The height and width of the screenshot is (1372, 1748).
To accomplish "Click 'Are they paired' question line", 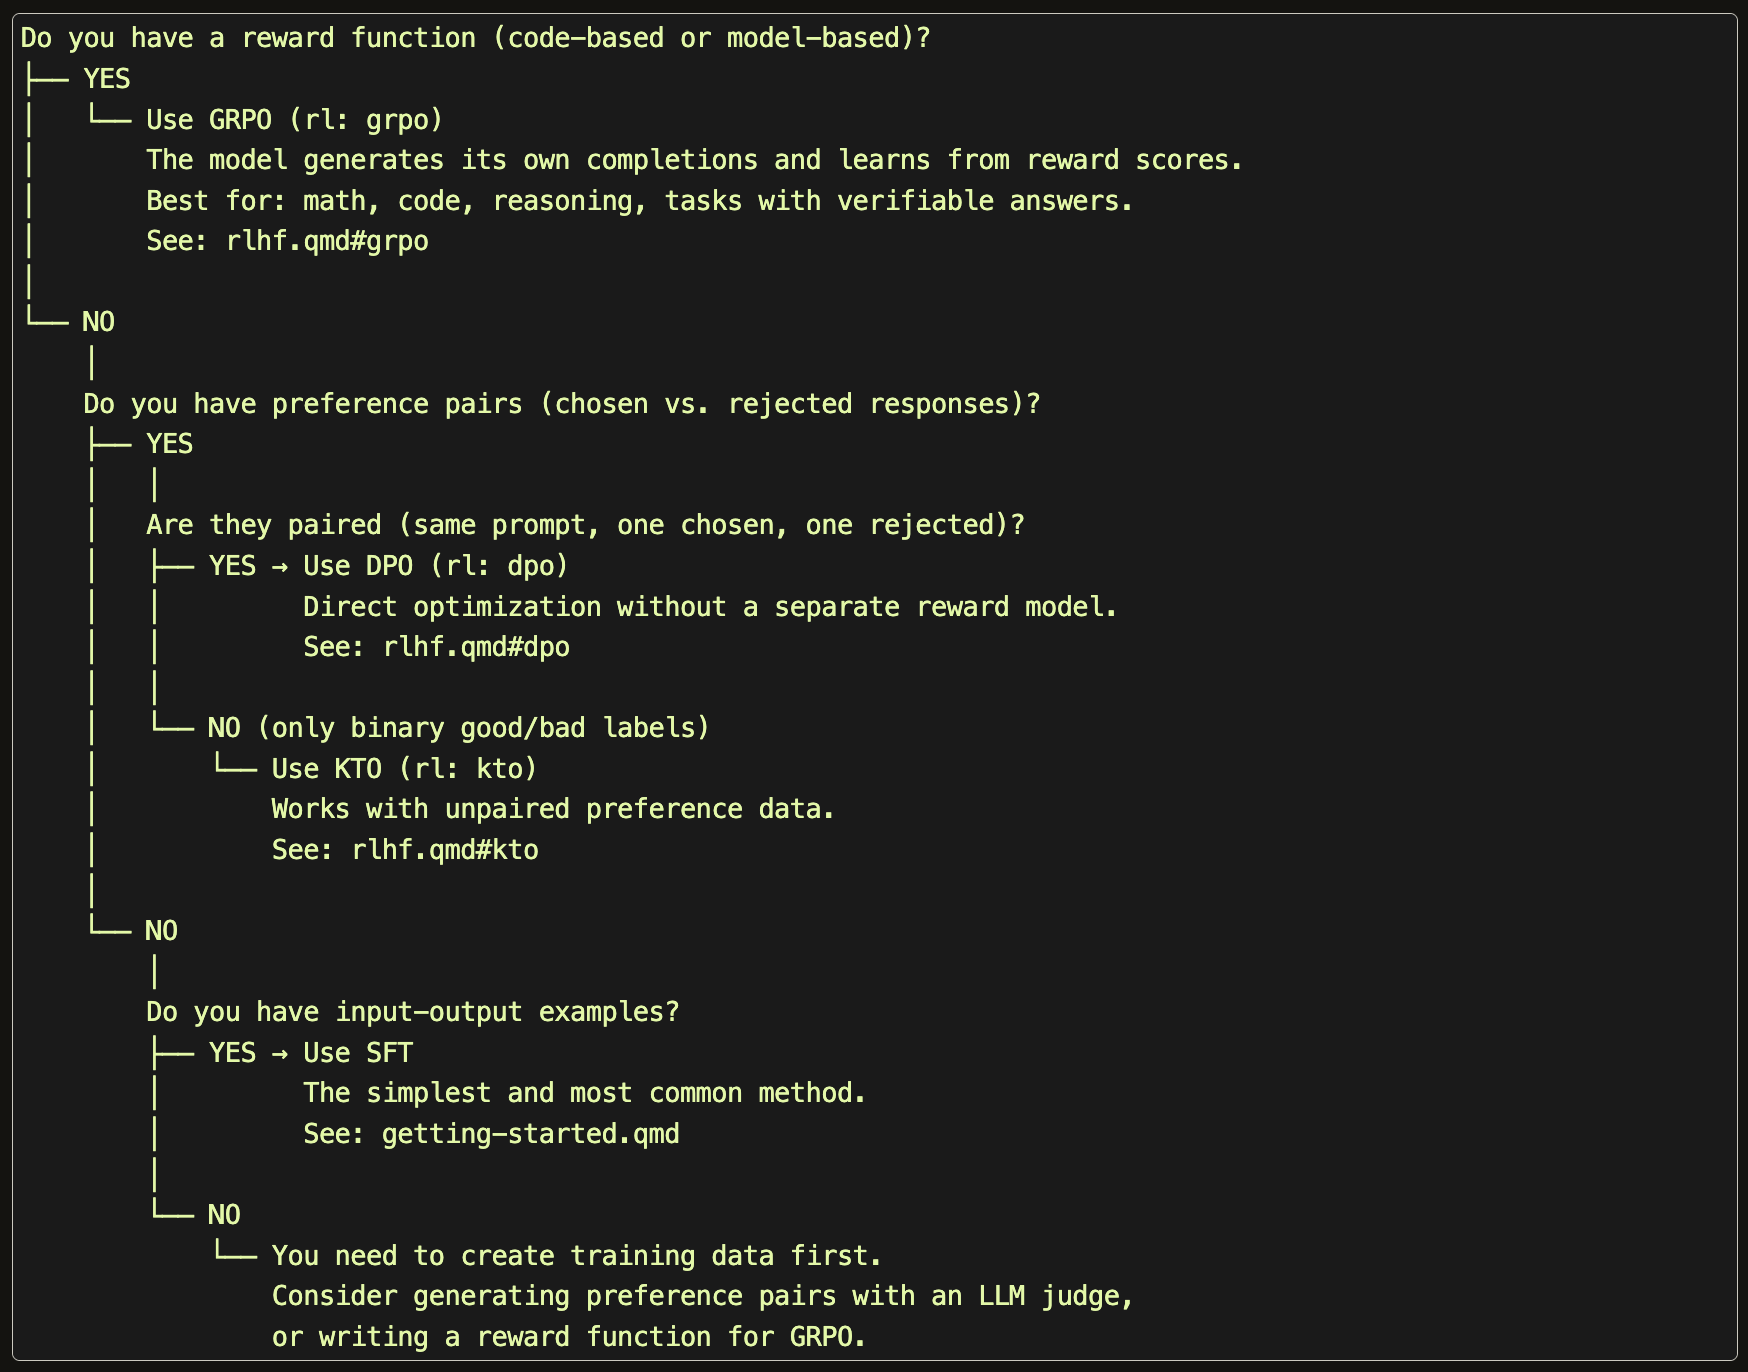I will point(586,525).
